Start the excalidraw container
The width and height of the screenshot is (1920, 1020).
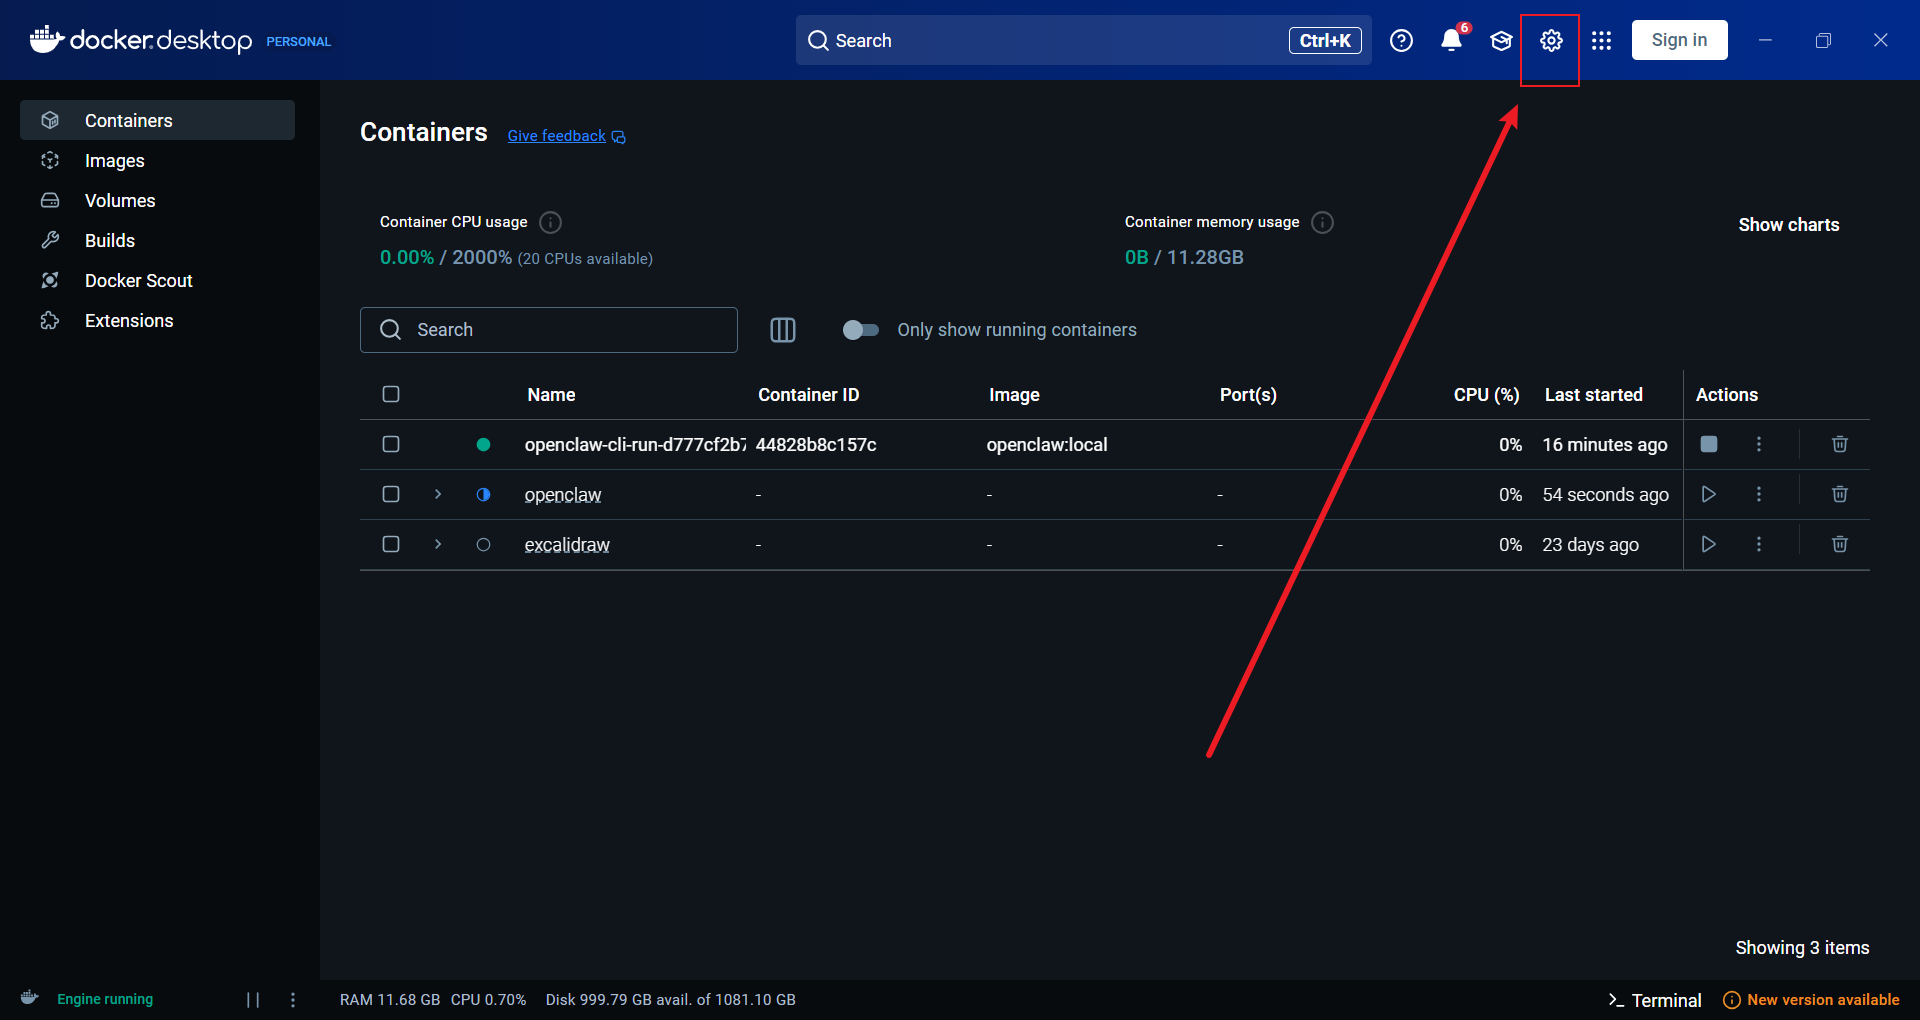point(1709,544)
